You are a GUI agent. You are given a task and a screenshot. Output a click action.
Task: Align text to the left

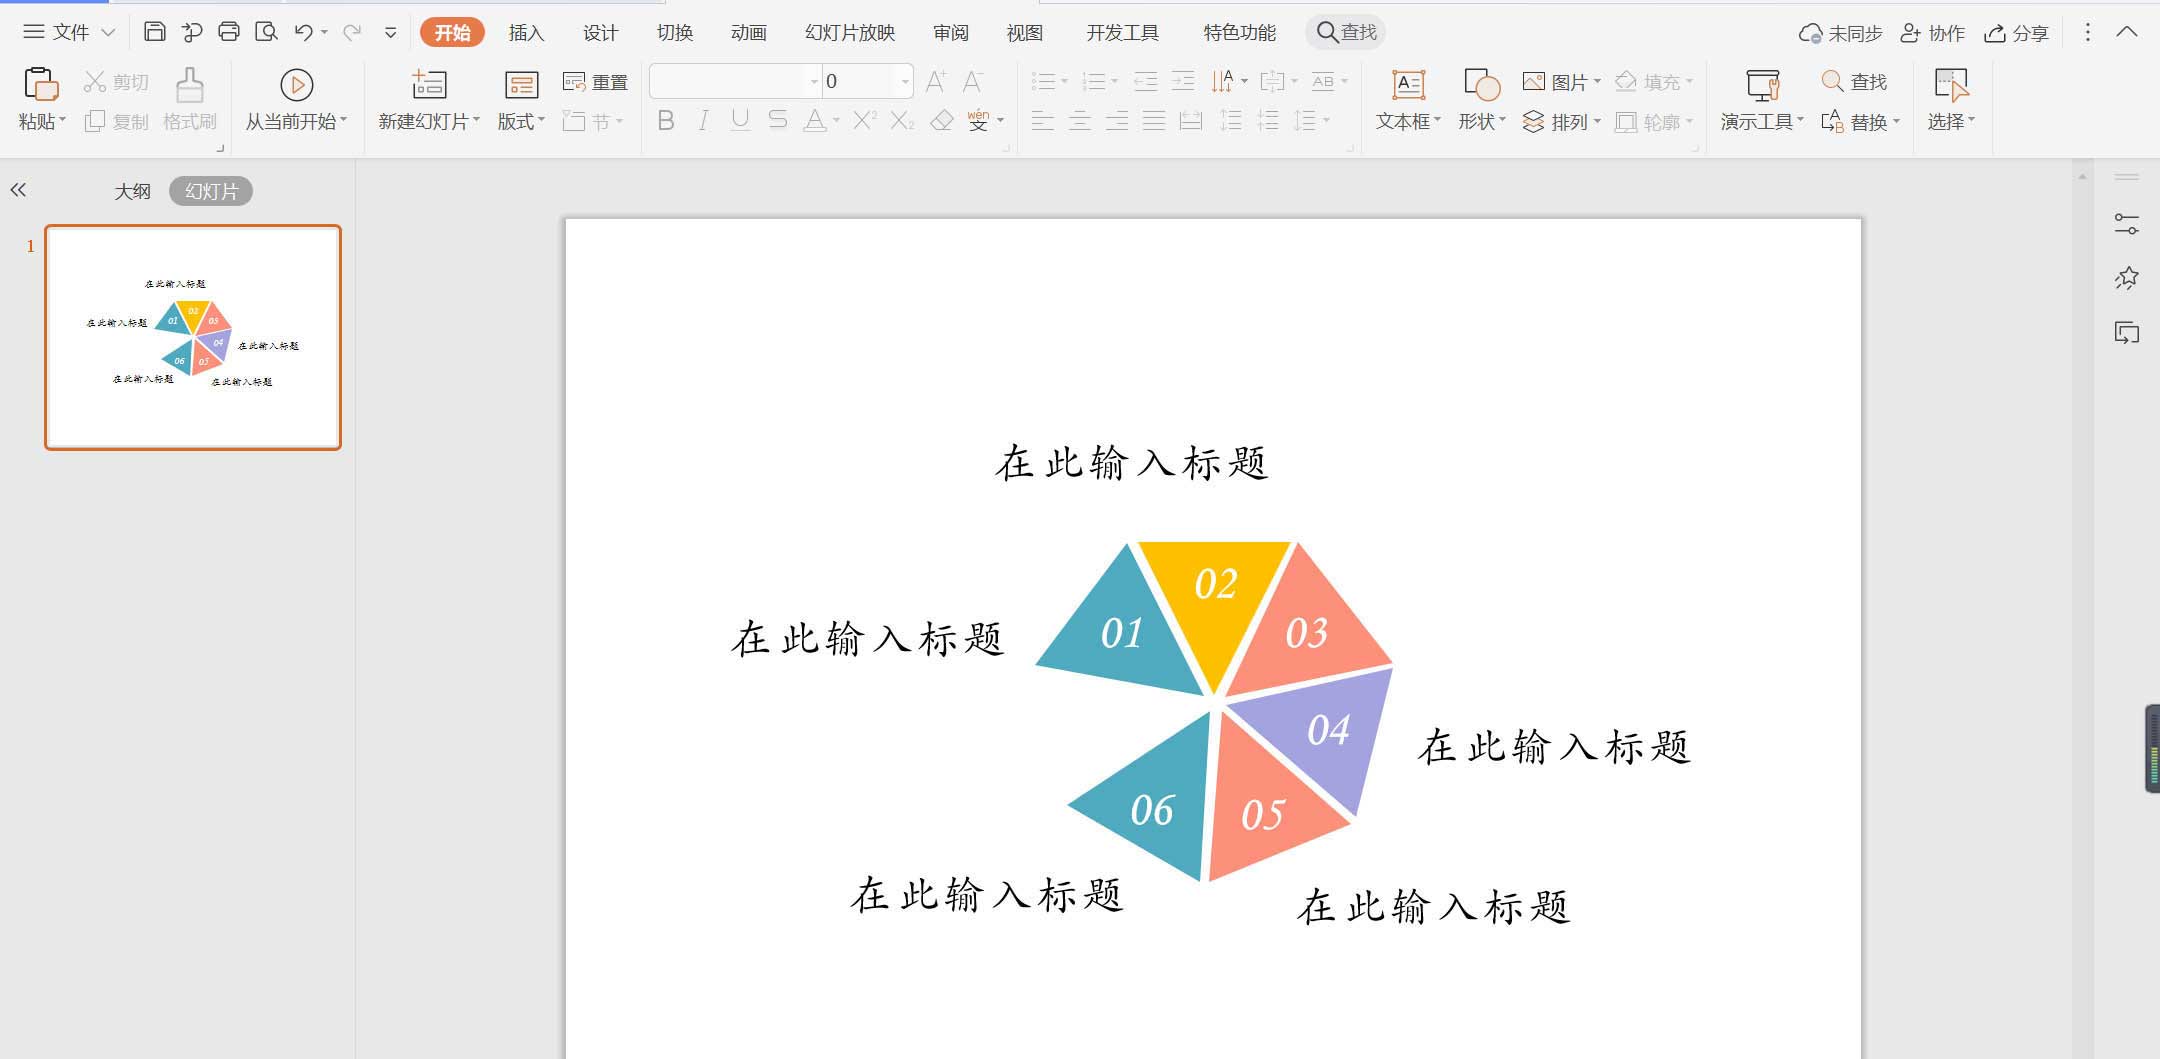coord(1043,121)
